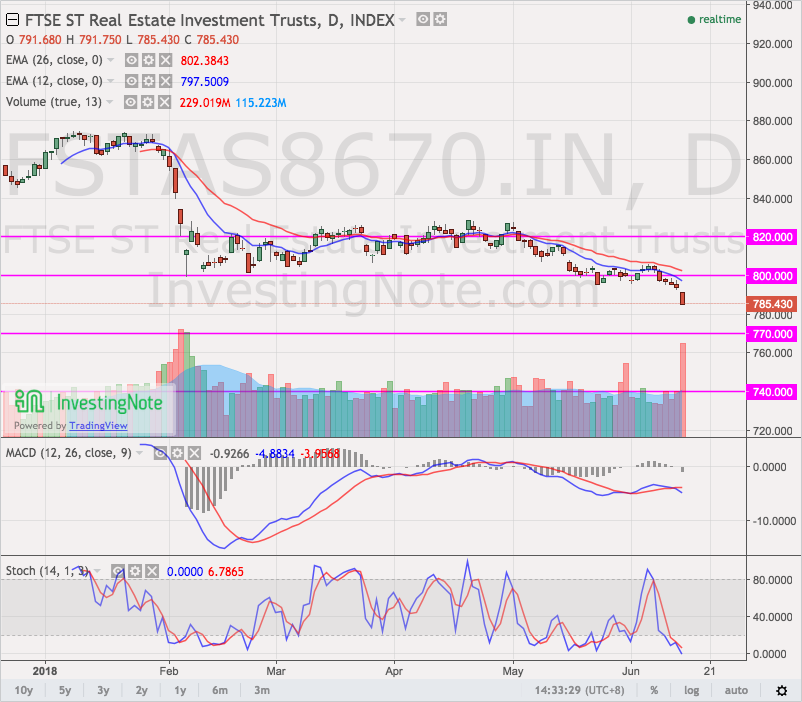Open Stoch indicator settings gear
Viewport: 802px width, 702px height.
pos(135,571)
